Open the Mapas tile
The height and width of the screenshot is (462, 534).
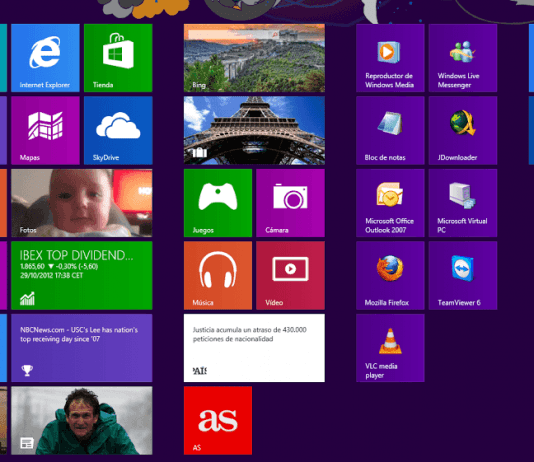[x=45, y=130]
